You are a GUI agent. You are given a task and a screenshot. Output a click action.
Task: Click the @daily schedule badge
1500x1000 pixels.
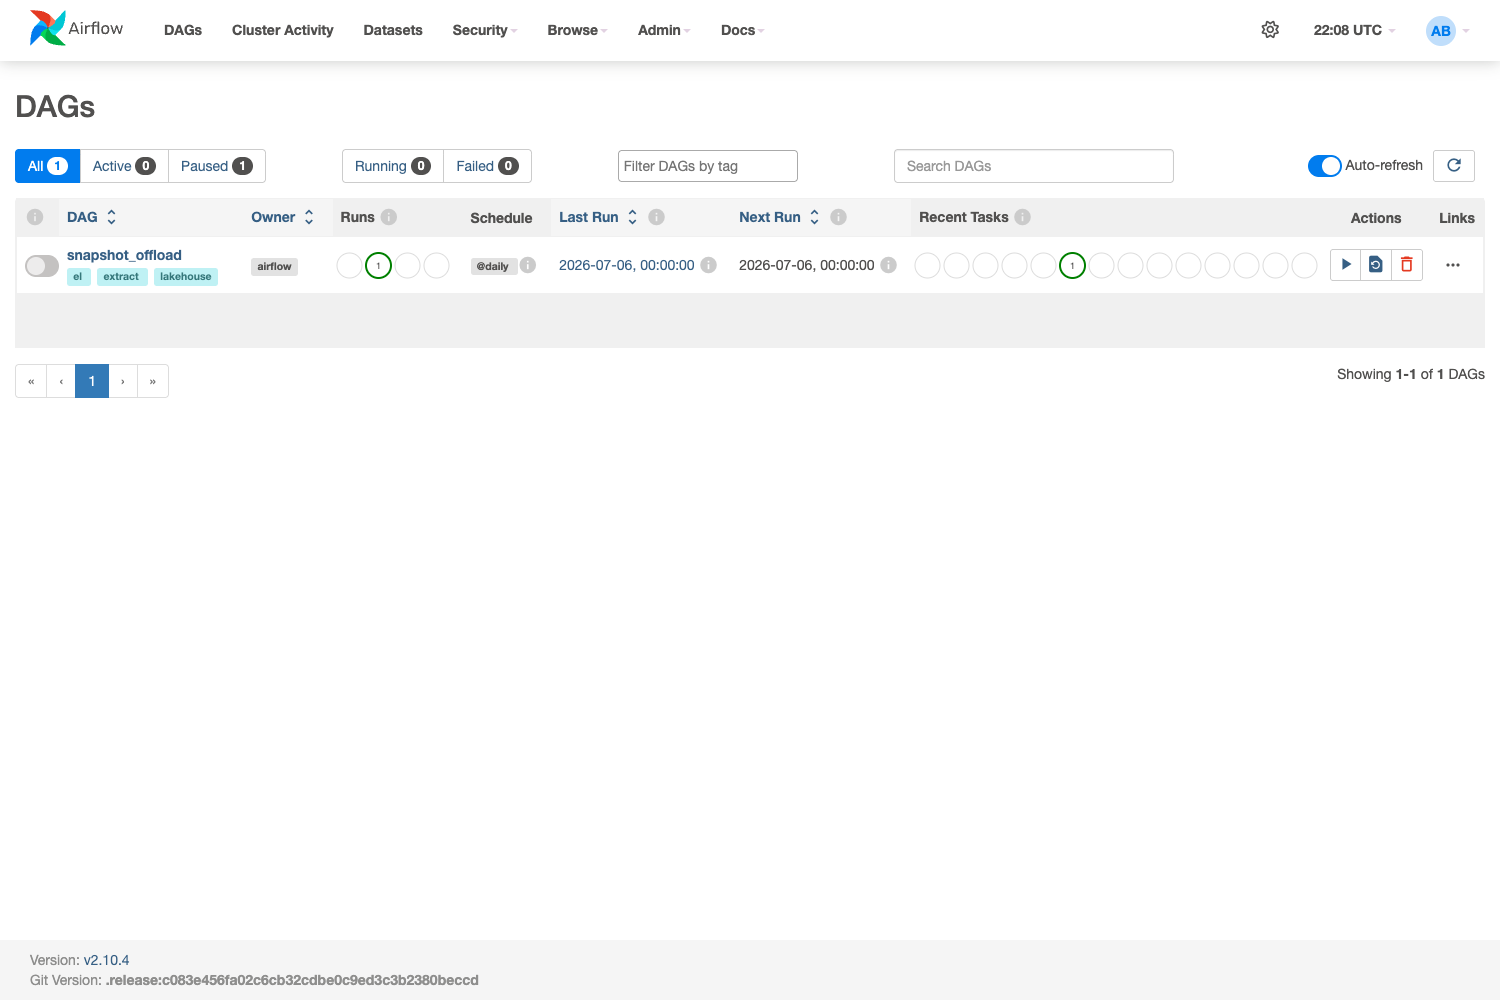tap(493, 266)
